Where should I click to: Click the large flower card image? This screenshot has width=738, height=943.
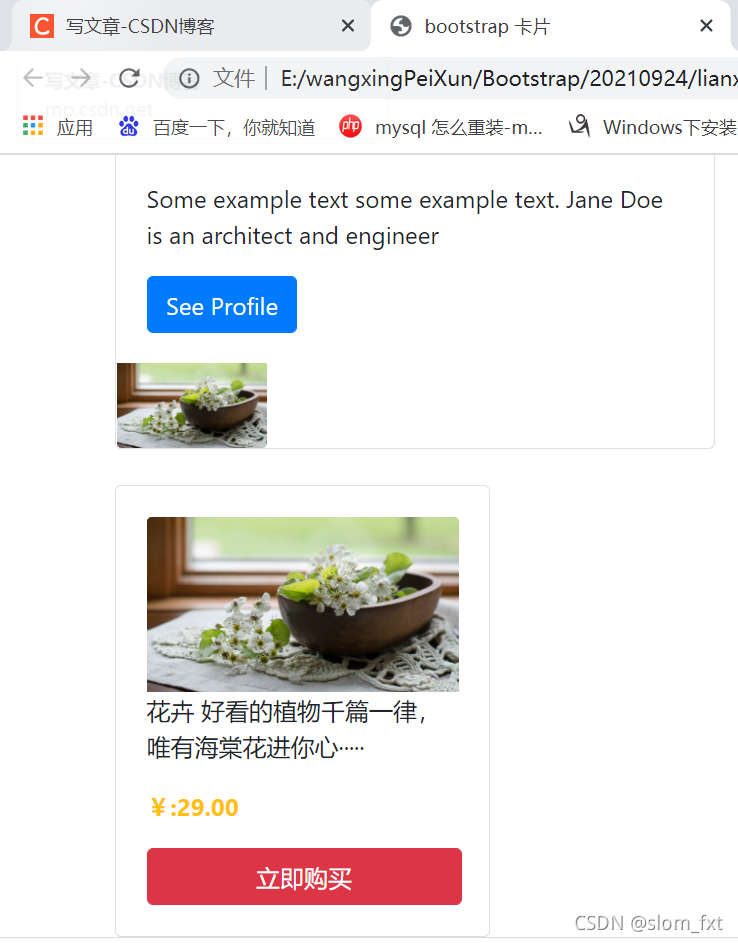point(303,604)
